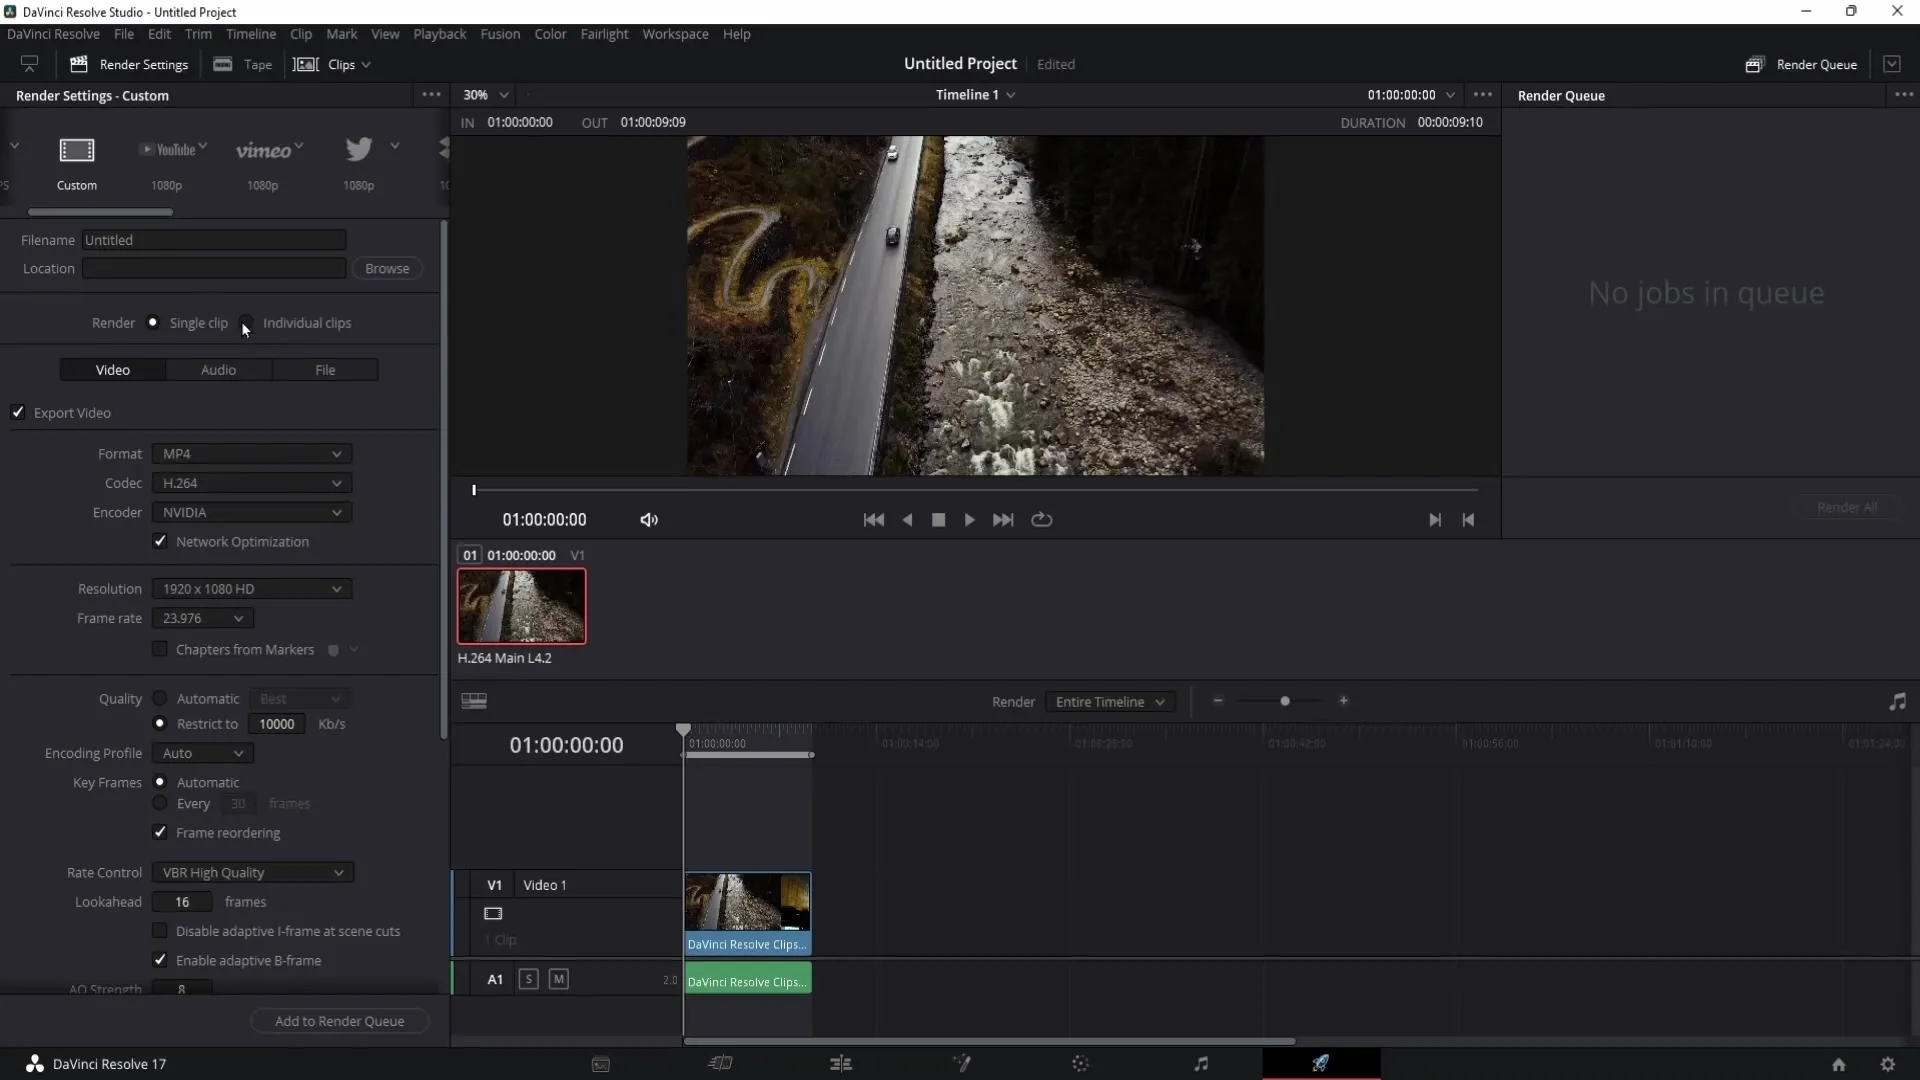Click the Add to Render Queue button
The image size is (1920, 1080).
340,1021
